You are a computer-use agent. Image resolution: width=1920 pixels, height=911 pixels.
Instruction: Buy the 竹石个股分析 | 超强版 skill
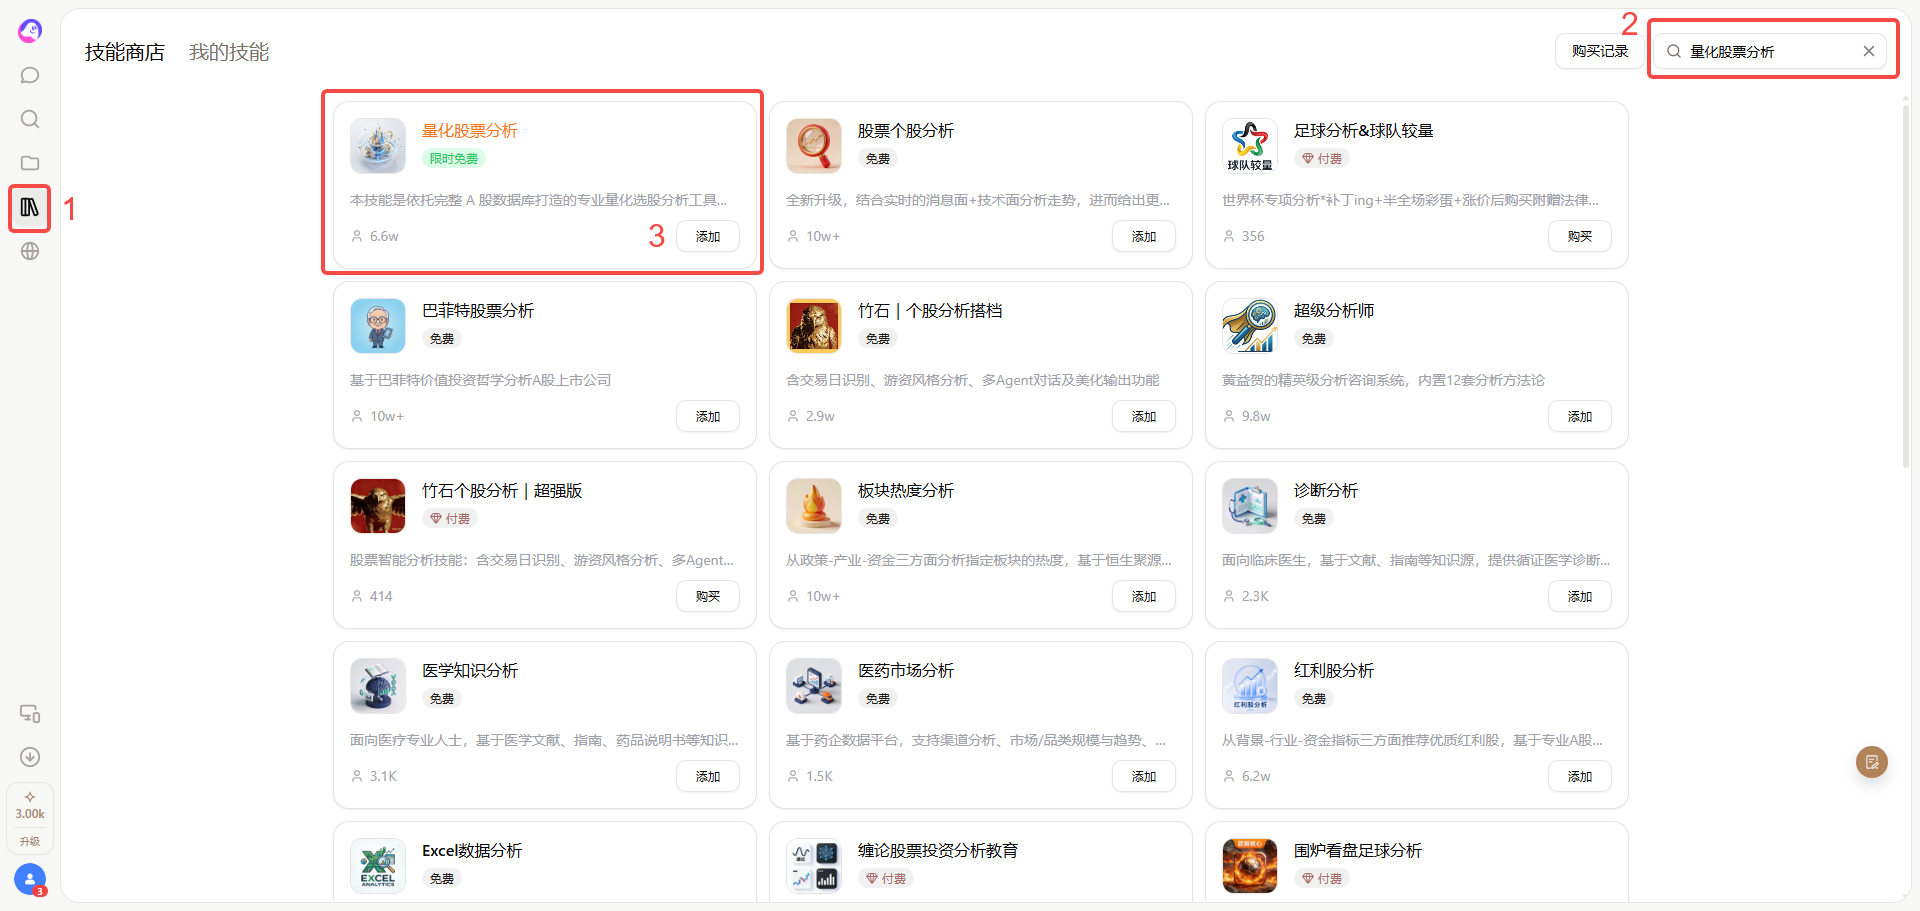[708, 596]
